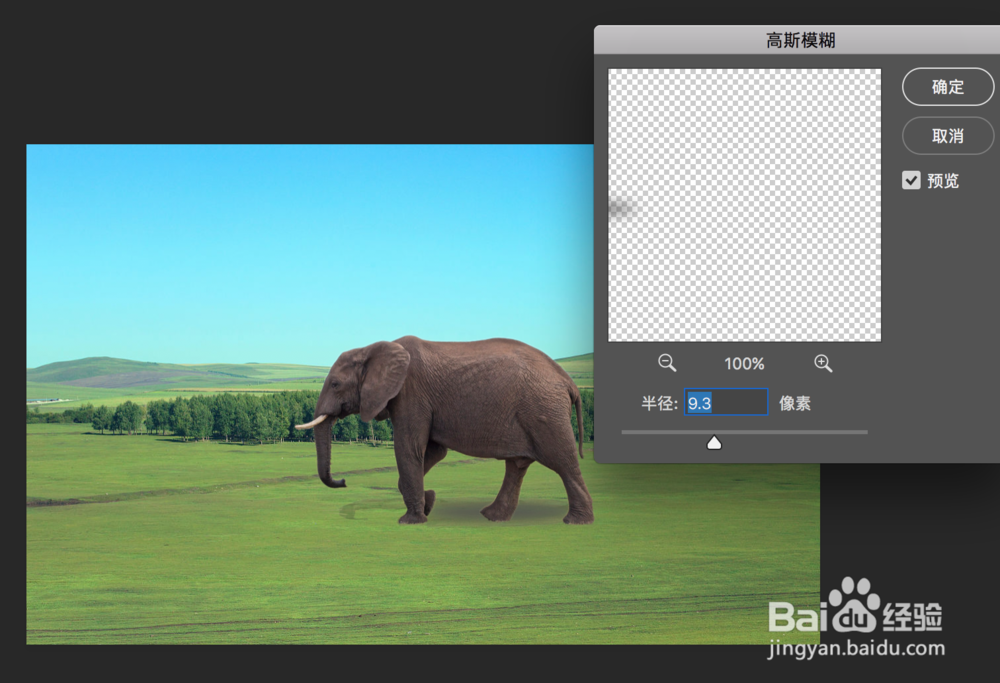Click the 高斯模糊 dialog title bar

tap(797, 40)
